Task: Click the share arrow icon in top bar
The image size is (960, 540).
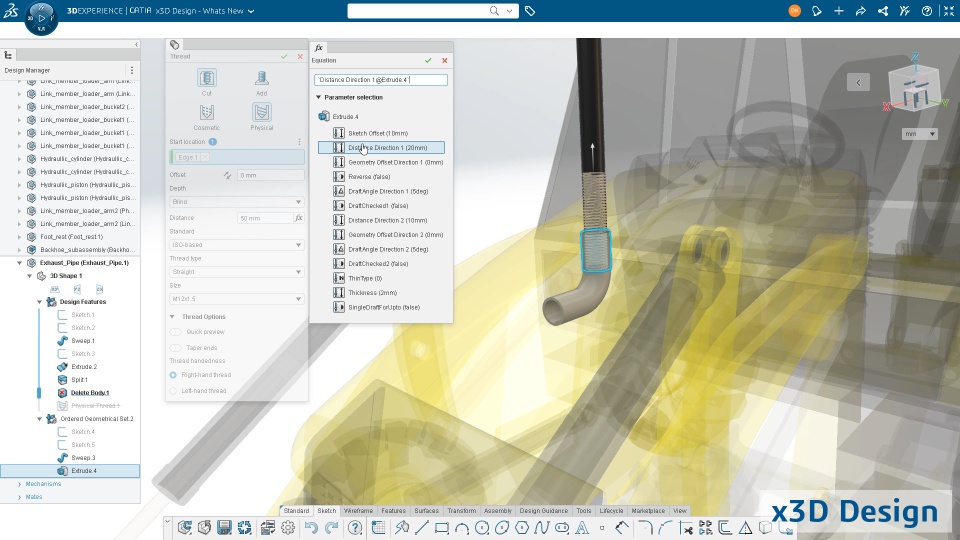Action: pos(861,11)
